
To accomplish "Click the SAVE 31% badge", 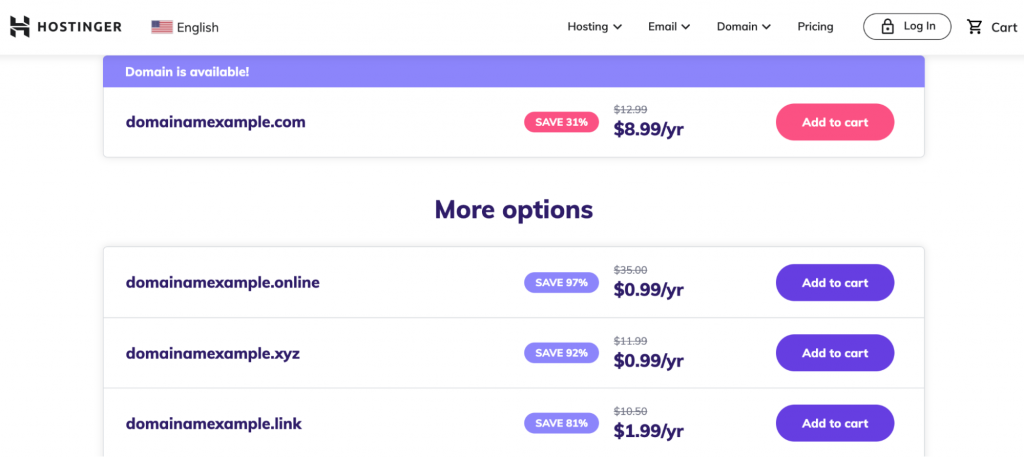I will click(562, 122).
